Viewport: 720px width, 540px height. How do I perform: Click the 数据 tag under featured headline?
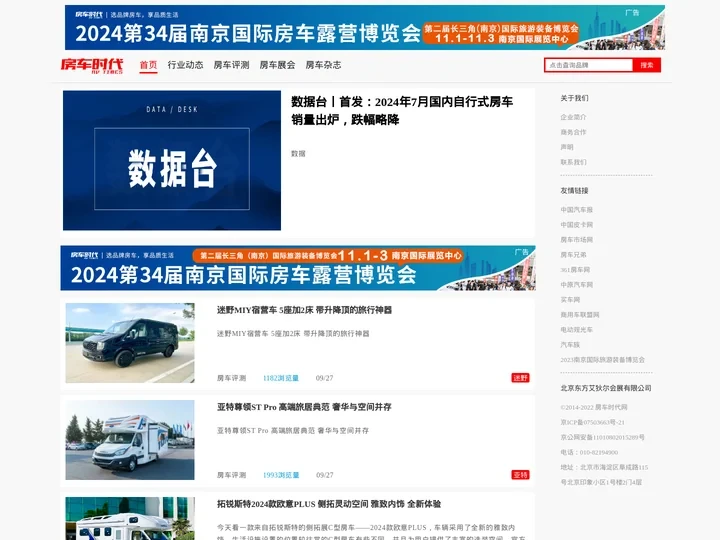(x=298, y=154)
